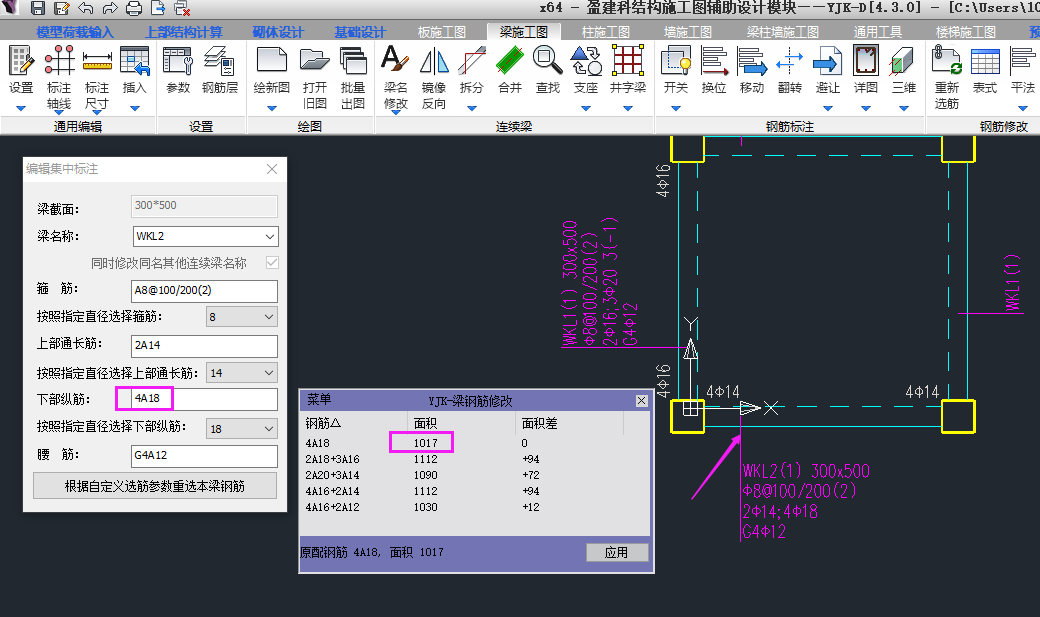Expand the arrow under 开关 button
1040x617 pixels.
[x=676, y=108]
